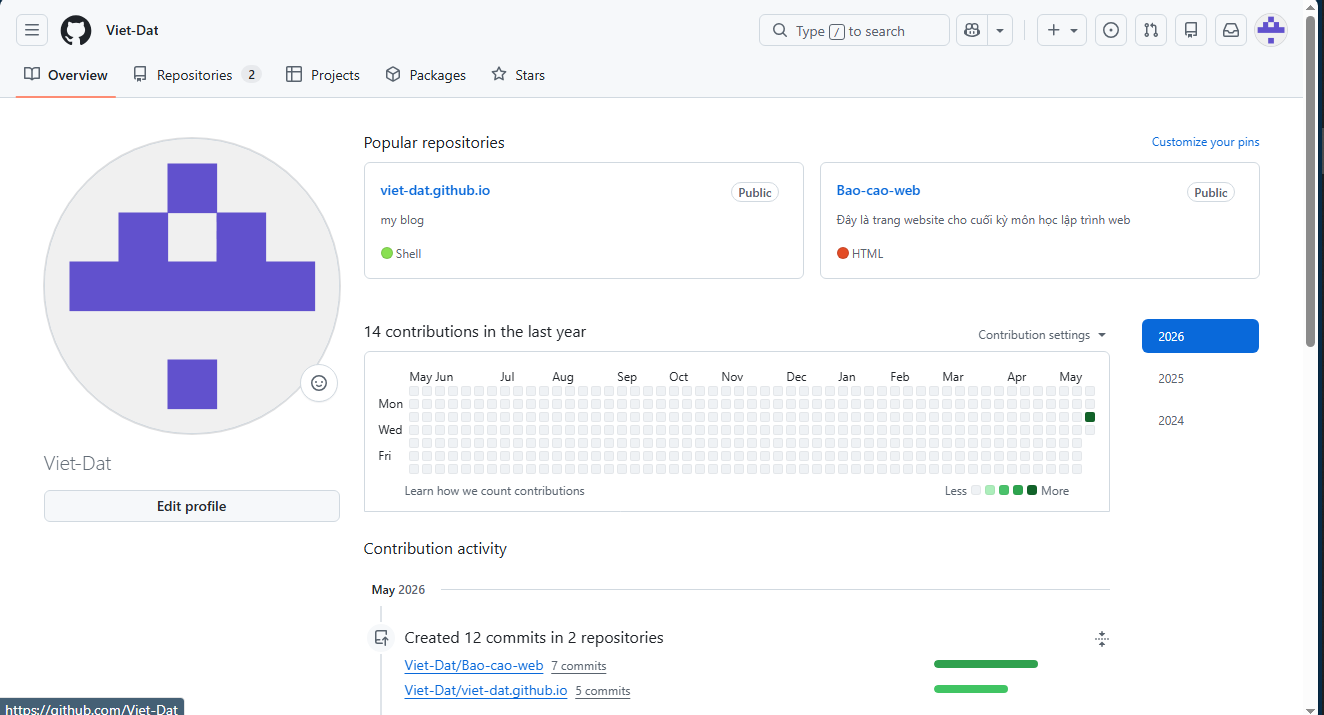This screenshot has width=1324, height=715.
Task: Open the Viet-Dat/viet-dat.github.io activity link
Action: (486, 690)
